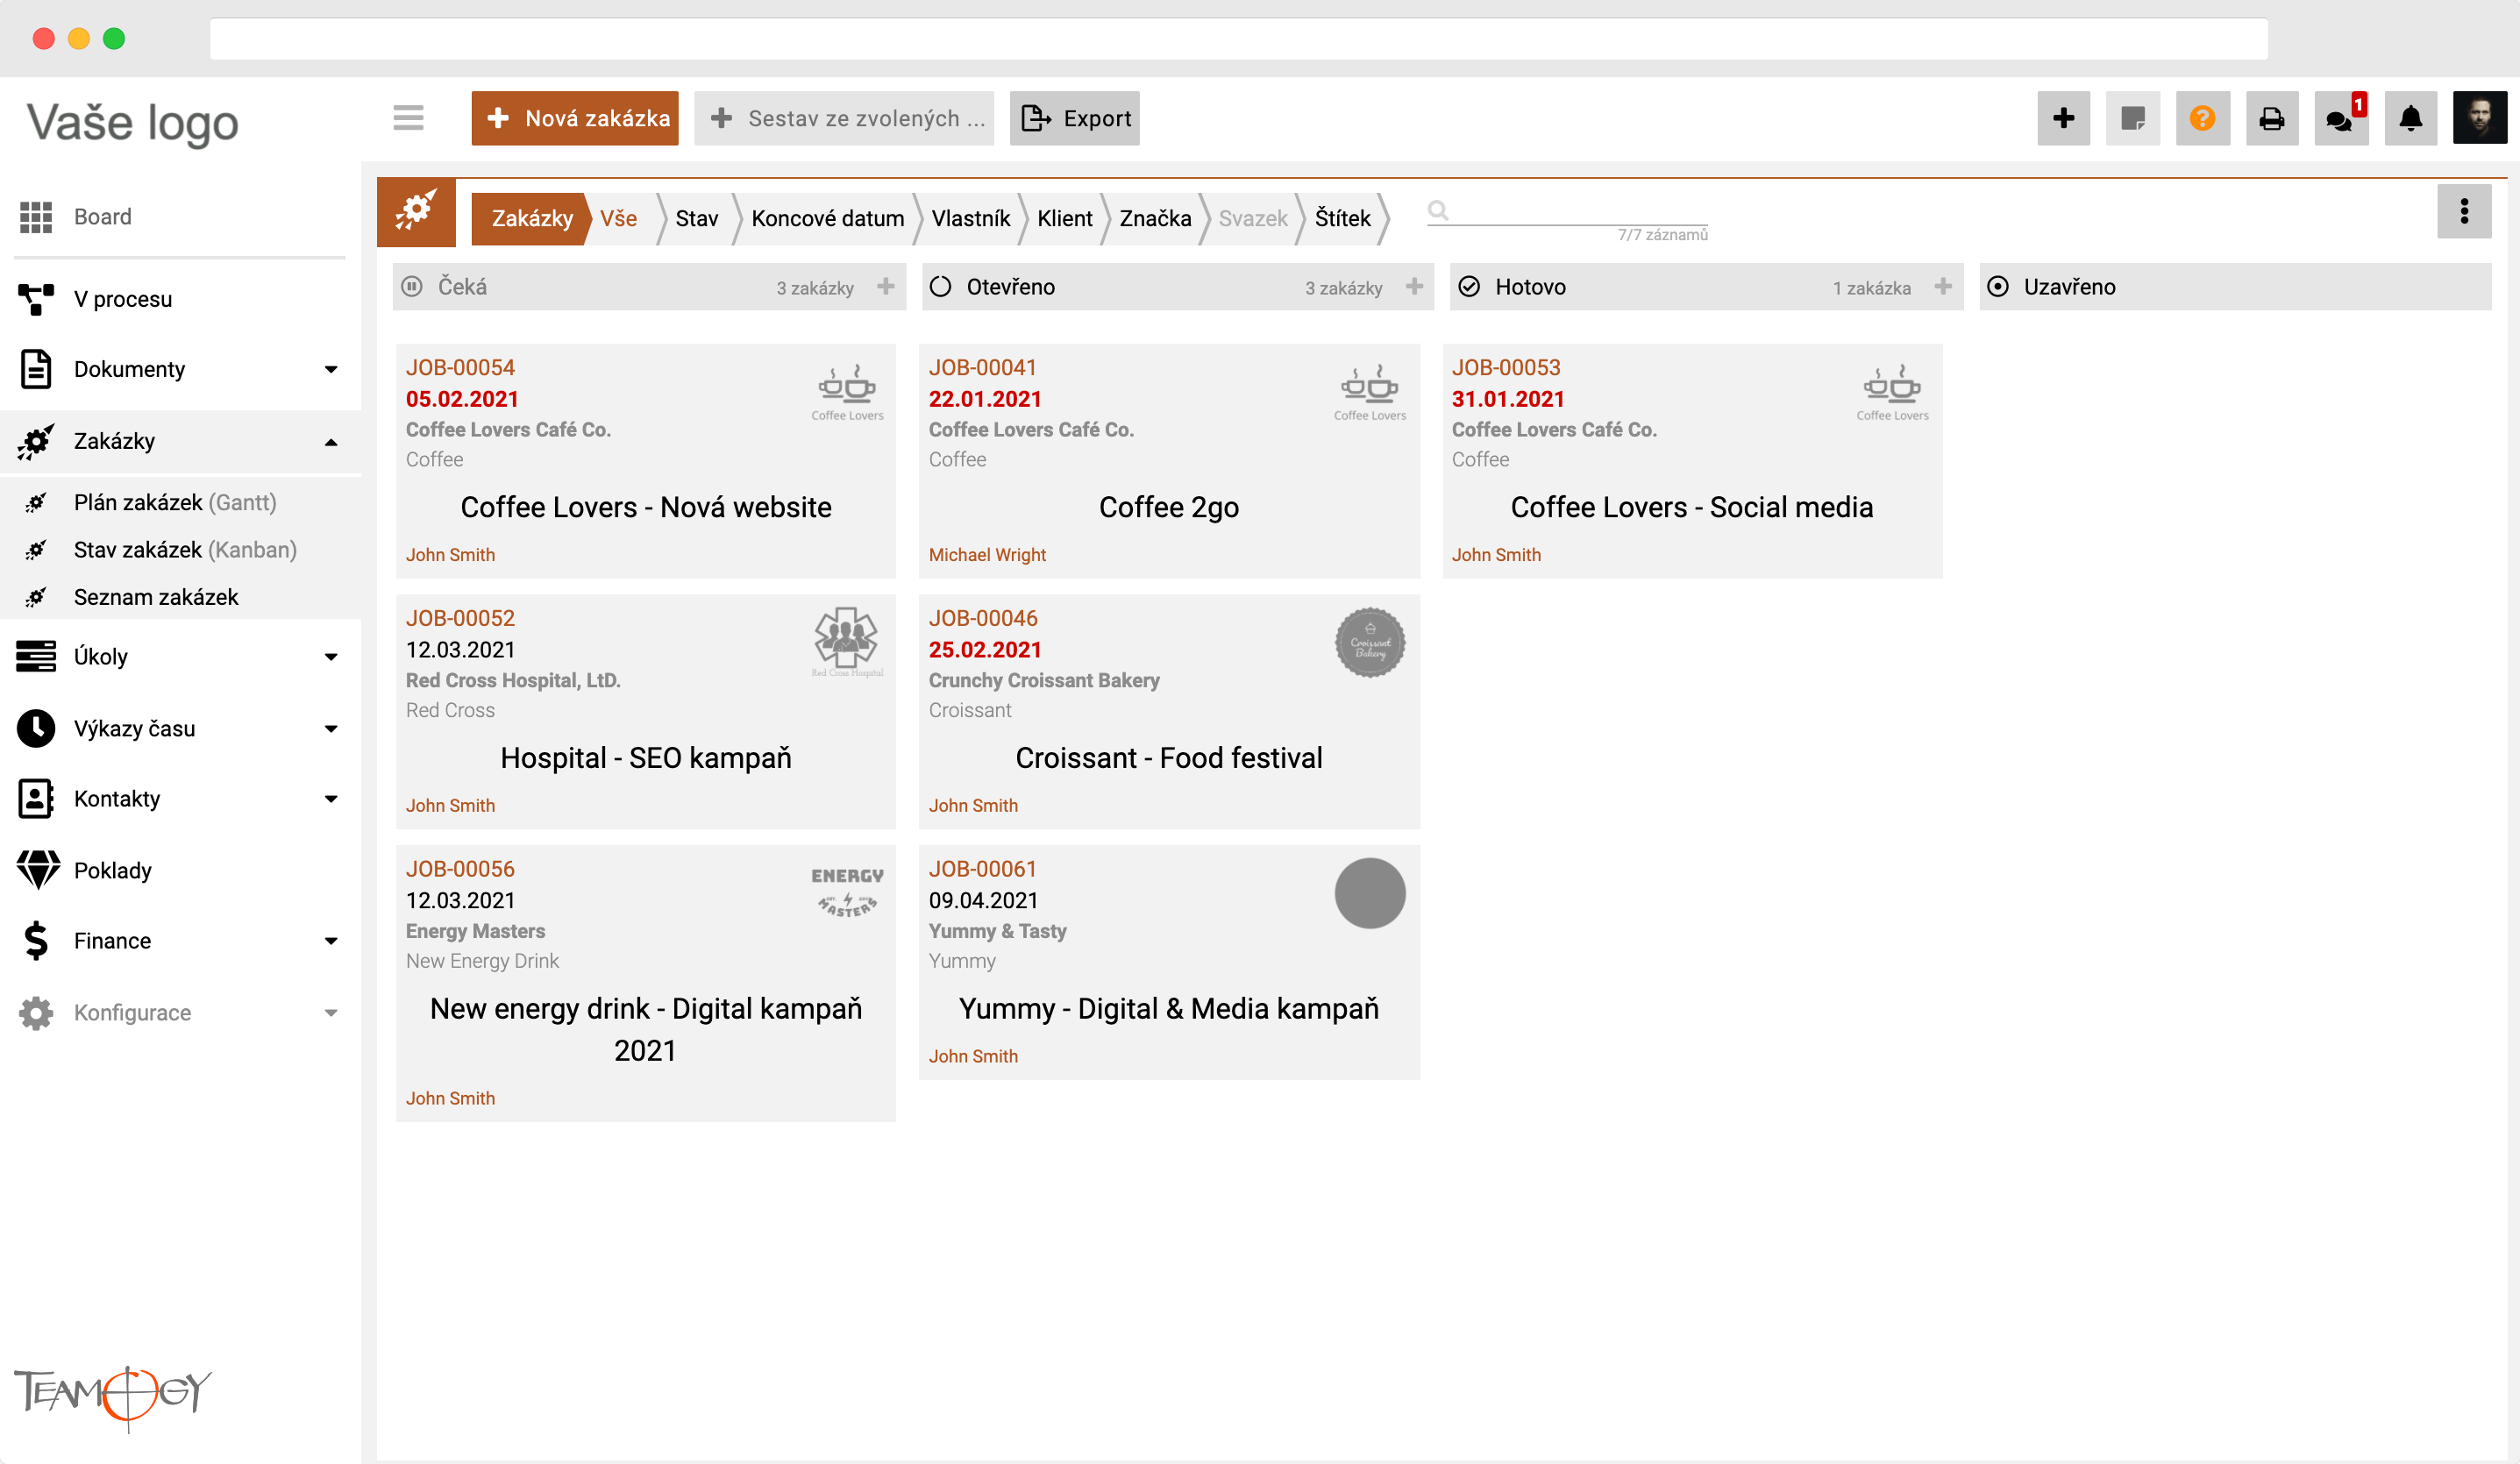The width and height of the screenshot is (2520, 1464).
Task: Expand the Dokumenty section in the sidebar
Action: (x=331, y=369)
